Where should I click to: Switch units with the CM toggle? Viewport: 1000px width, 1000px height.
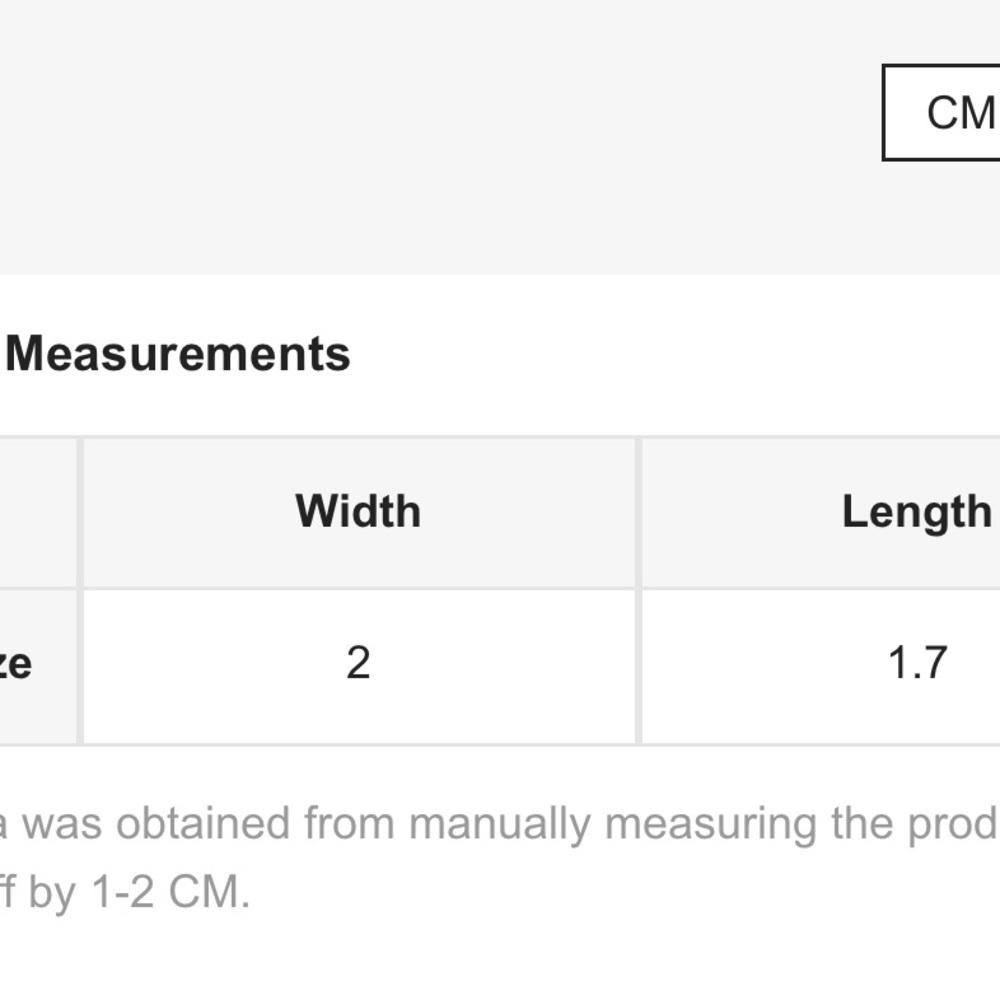[941, 113]
